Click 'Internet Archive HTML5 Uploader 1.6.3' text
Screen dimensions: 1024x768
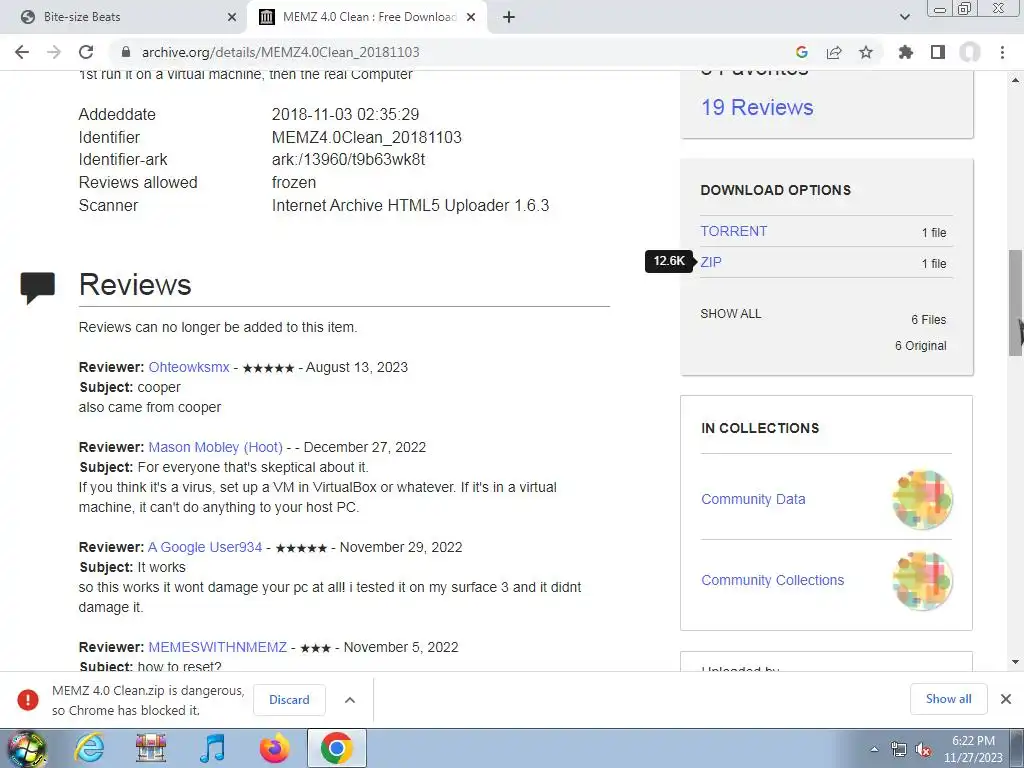point(410,205)
